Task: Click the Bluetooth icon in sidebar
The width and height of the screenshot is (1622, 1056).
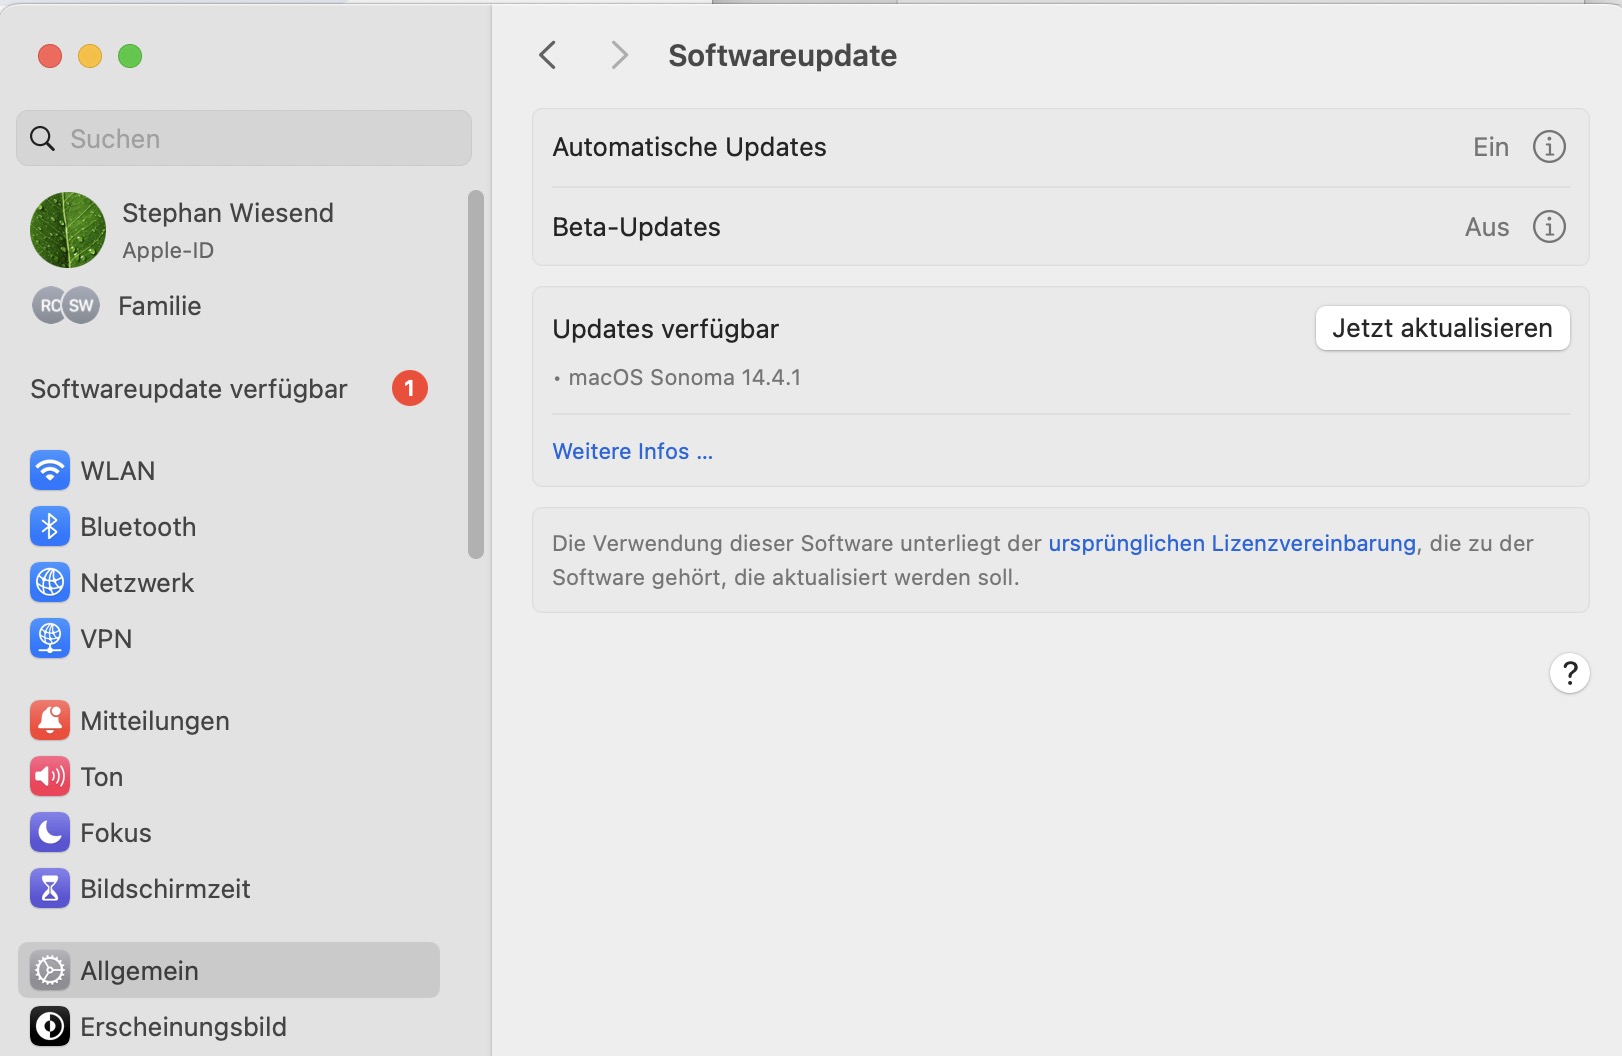Action: coord(50,526)
